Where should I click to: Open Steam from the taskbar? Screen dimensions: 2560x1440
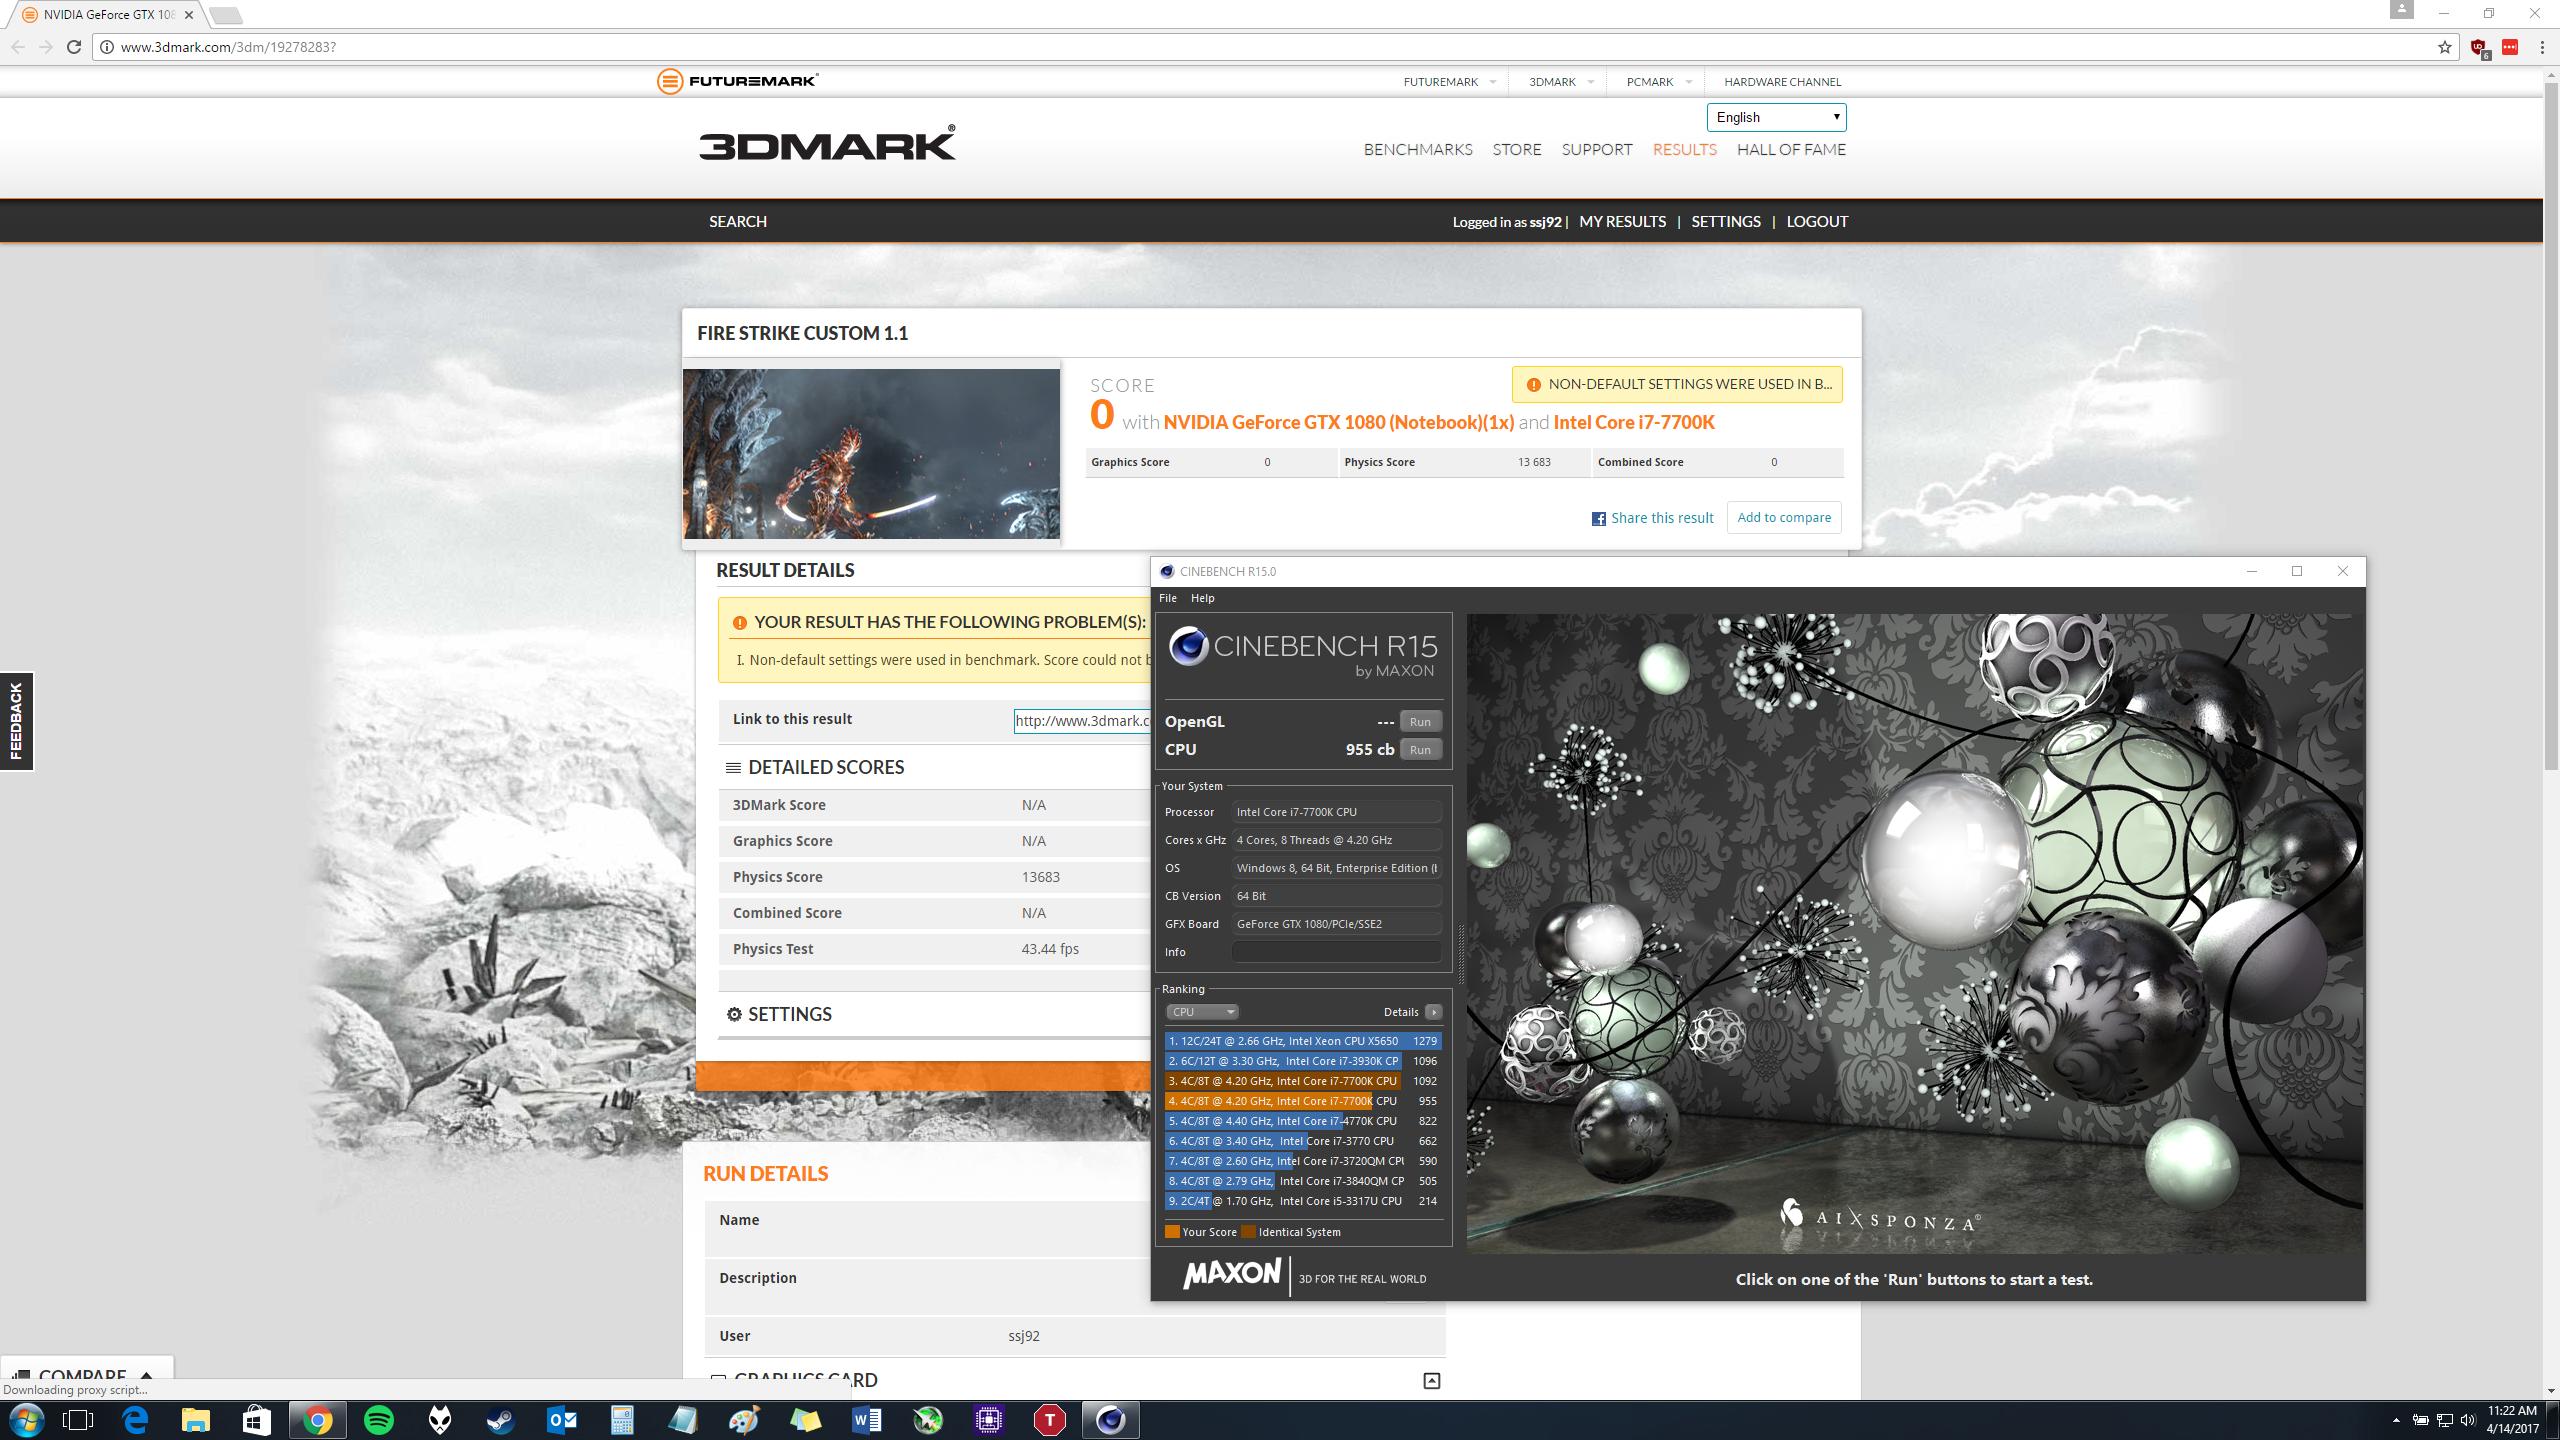[501, 1419]
